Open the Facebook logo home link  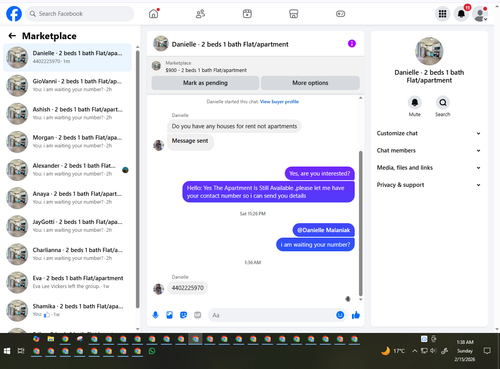[x=14, y=14]
